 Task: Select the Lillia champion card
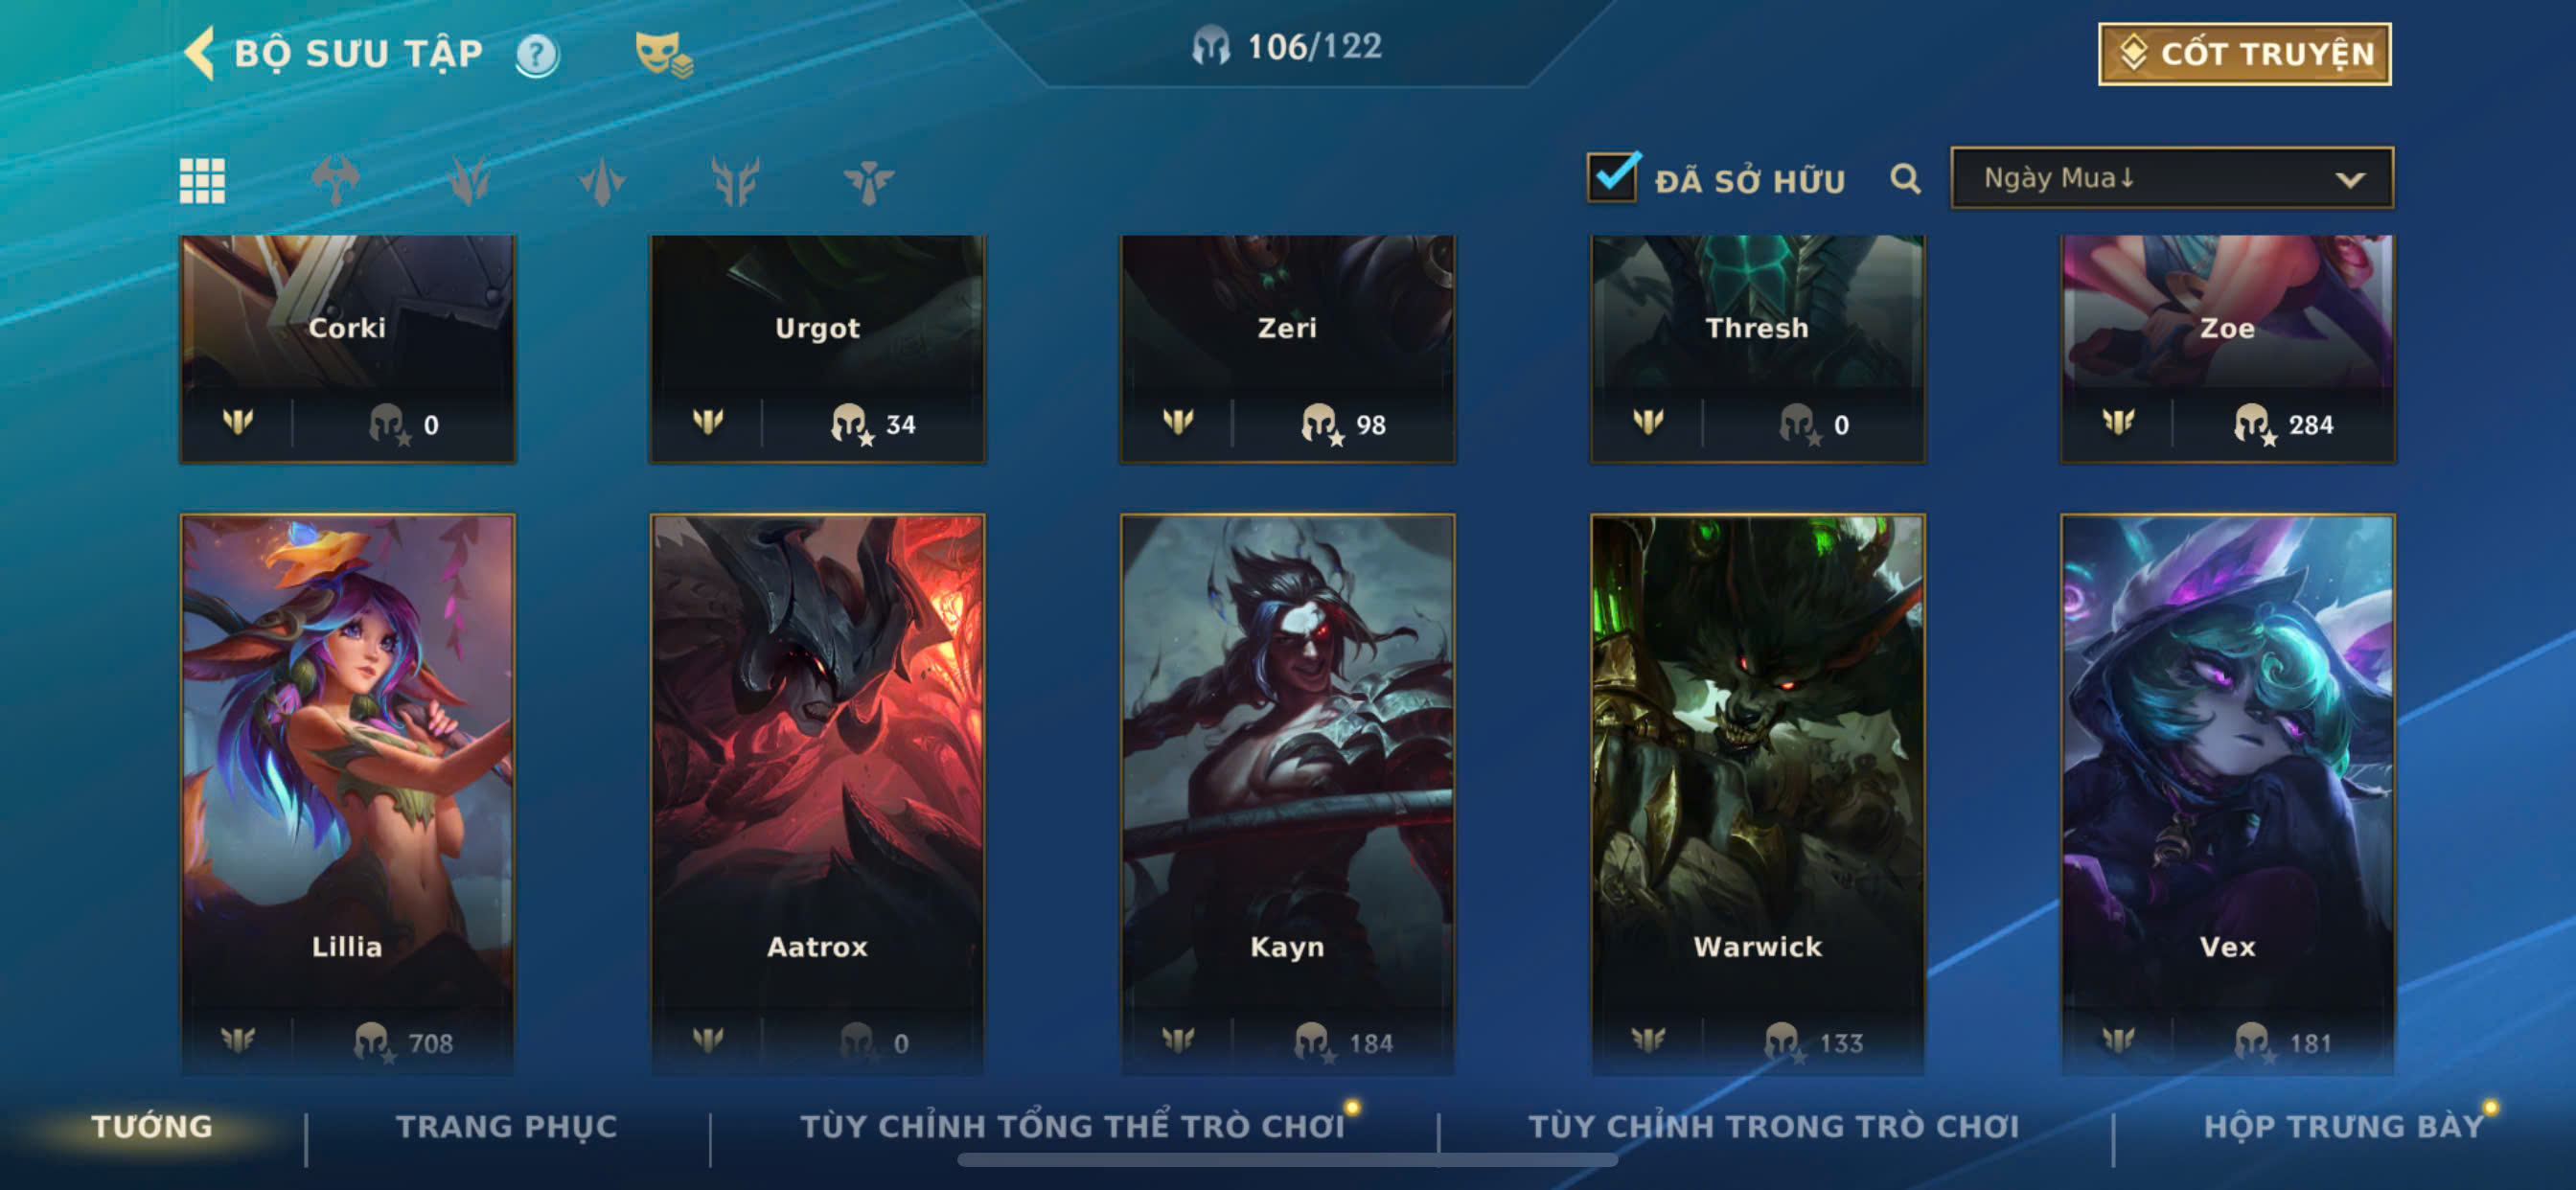[x=347, y=795]
